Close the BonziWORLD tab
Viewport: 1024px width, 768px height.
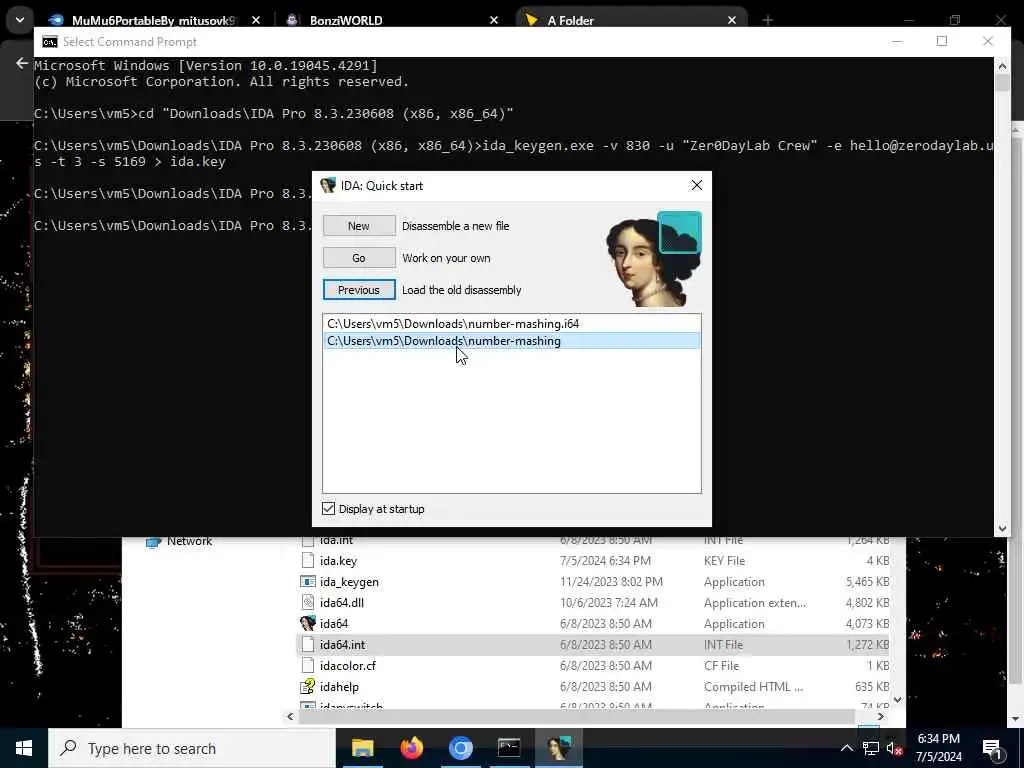[494, 20]
